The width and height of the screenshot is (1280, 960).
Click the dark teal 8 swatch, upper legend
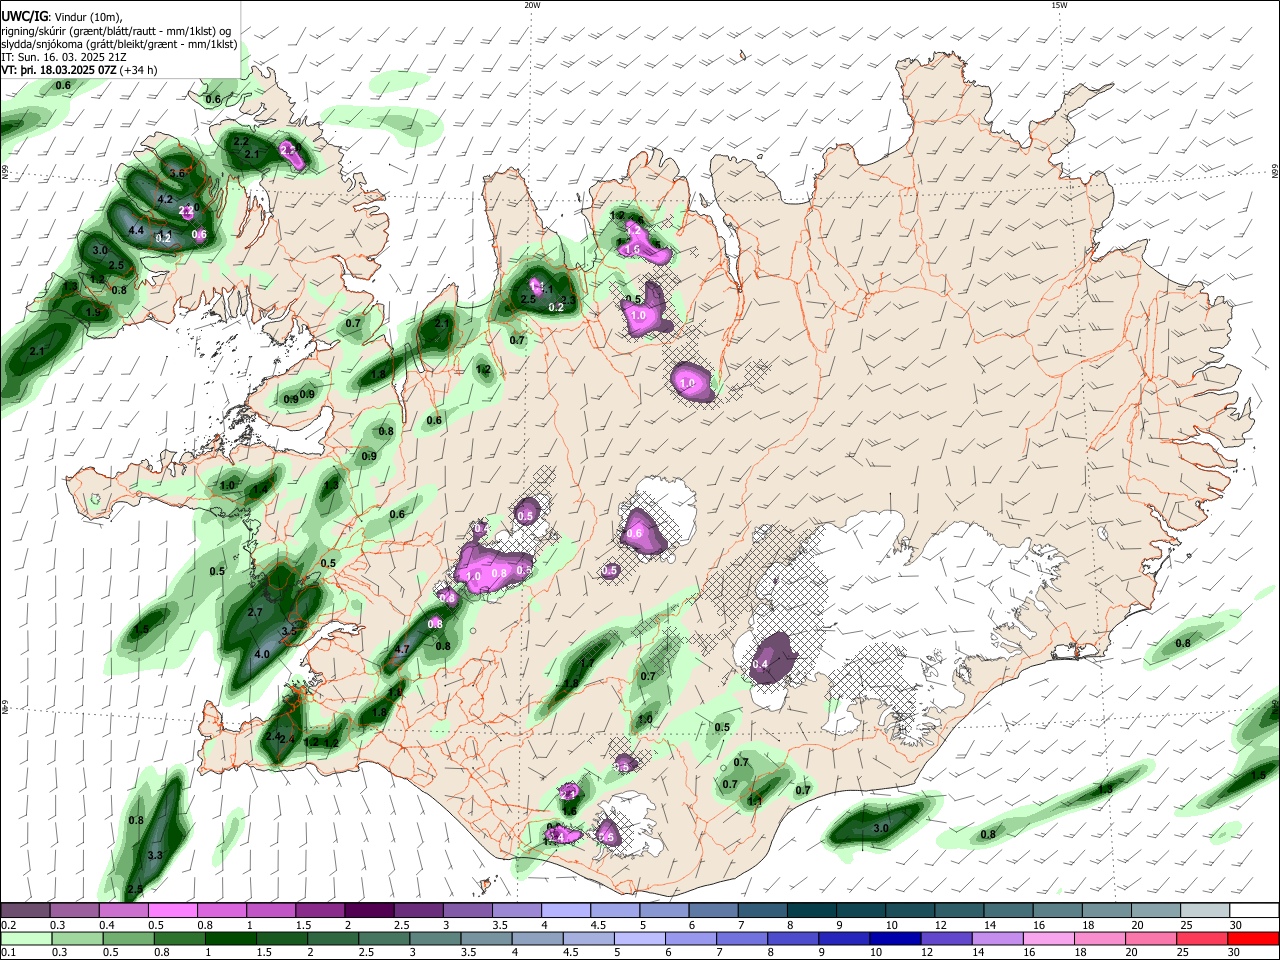pos(811,910)
